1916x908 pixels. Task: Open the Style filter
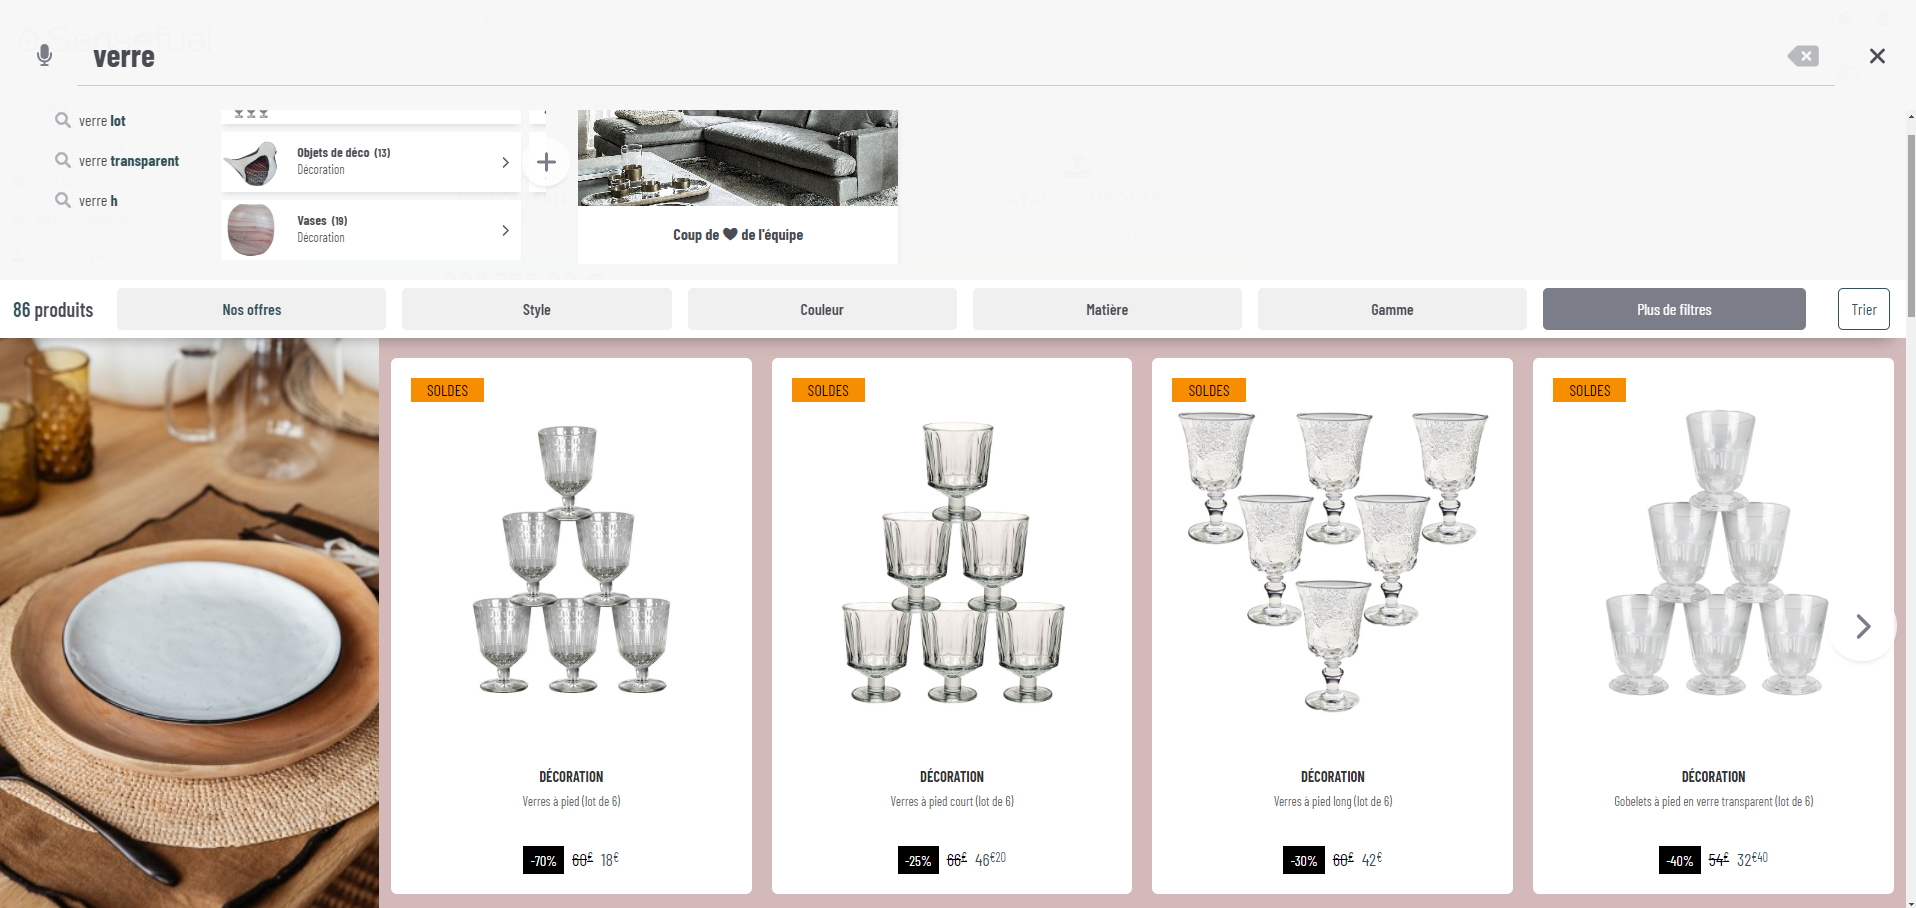click(536, 309)
